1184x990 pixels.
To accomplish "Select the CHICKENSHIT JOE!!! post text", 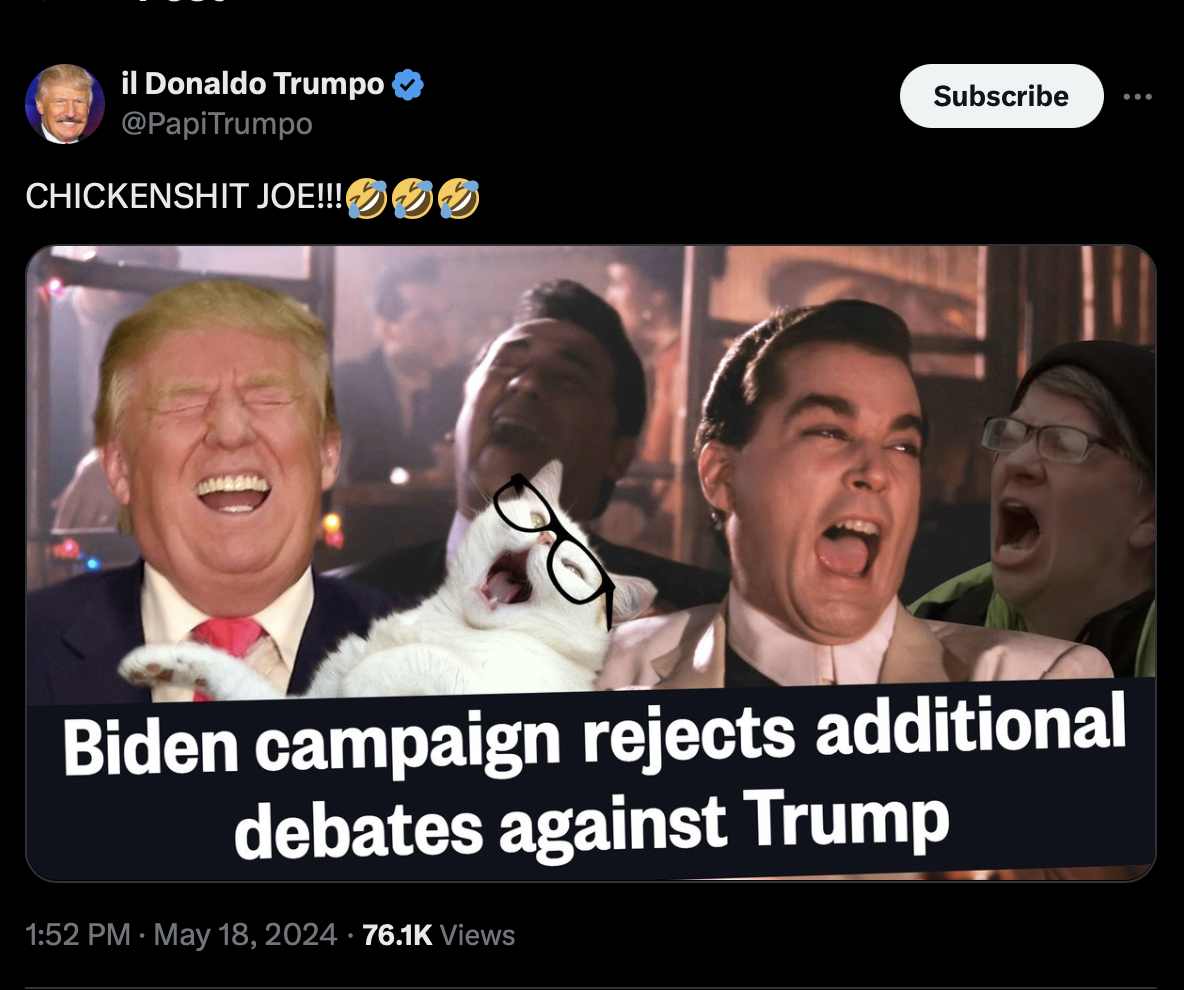I will [183, 197].
